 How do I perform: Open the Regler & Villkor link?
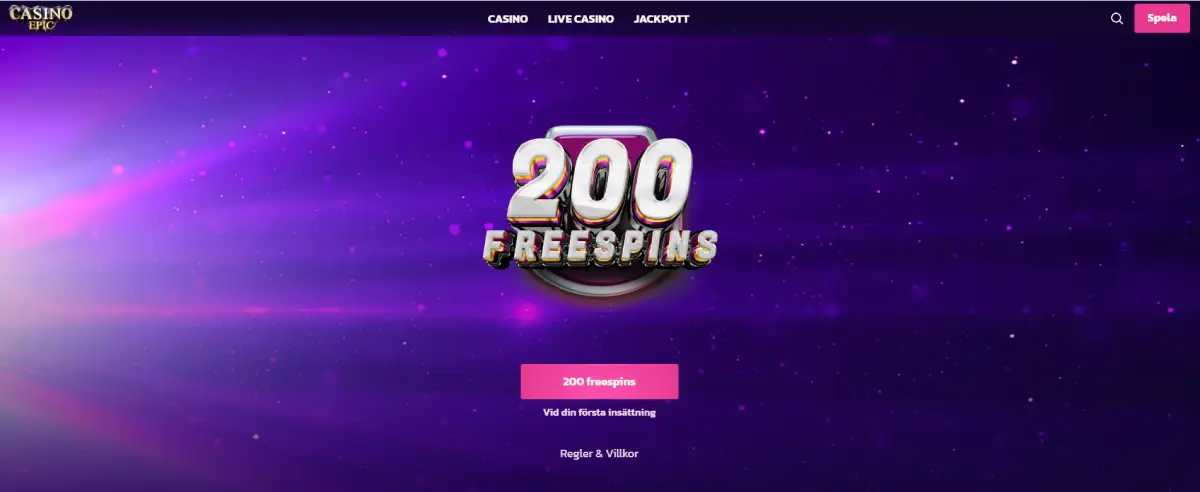click(599, 453)
